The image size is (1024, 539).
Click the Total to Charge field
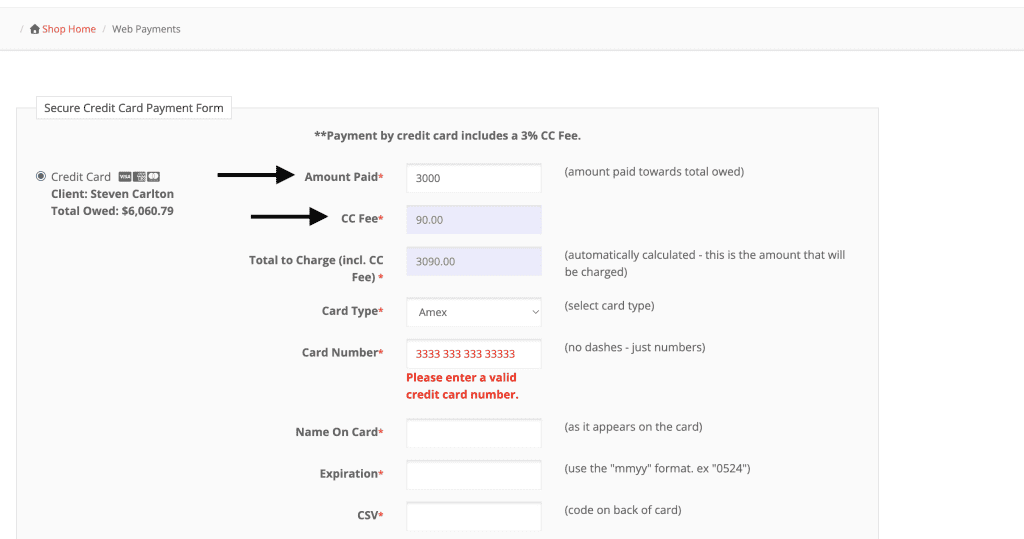473,261
